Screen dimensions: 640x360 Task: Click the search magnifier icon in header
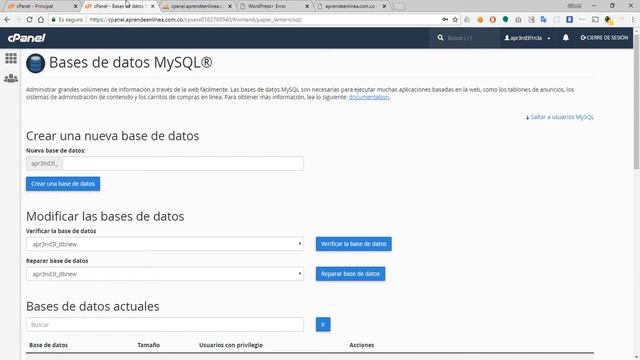click(x=440, y=38)
